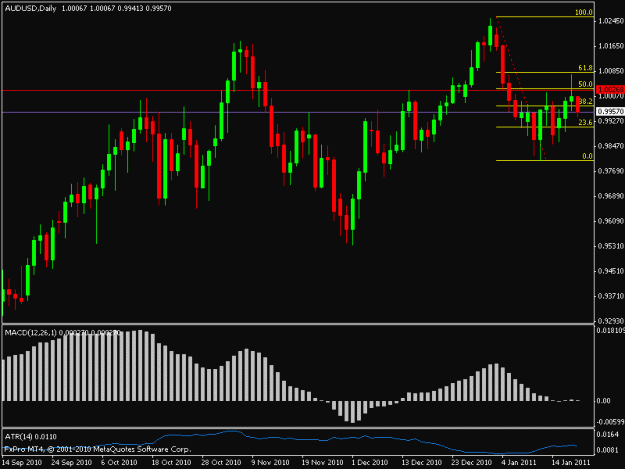The height and width of the screenshot is (469, 625).
Task: Click the 0.98470 price scale value
Action: coord(611,146)
